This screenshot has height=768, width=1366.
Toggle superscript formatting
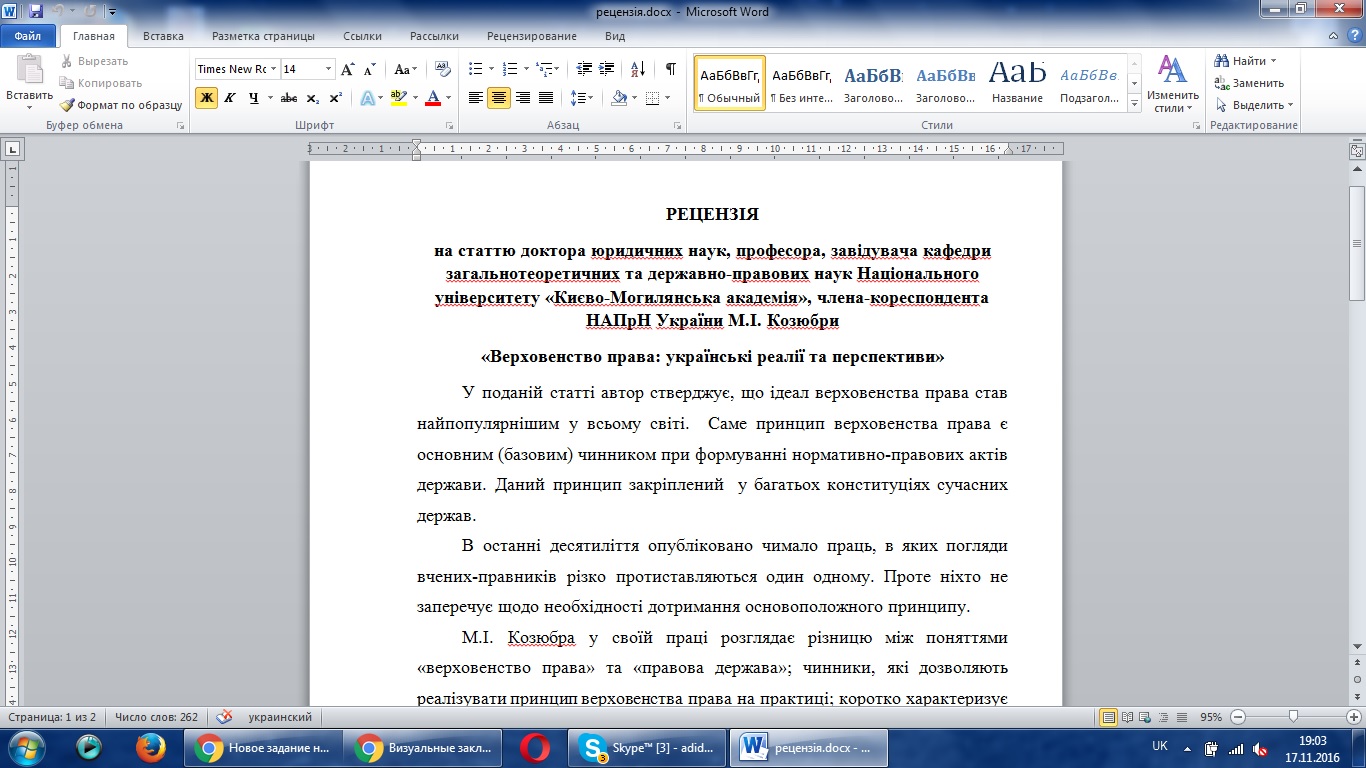pyautogui.click(x=335, y=97)
